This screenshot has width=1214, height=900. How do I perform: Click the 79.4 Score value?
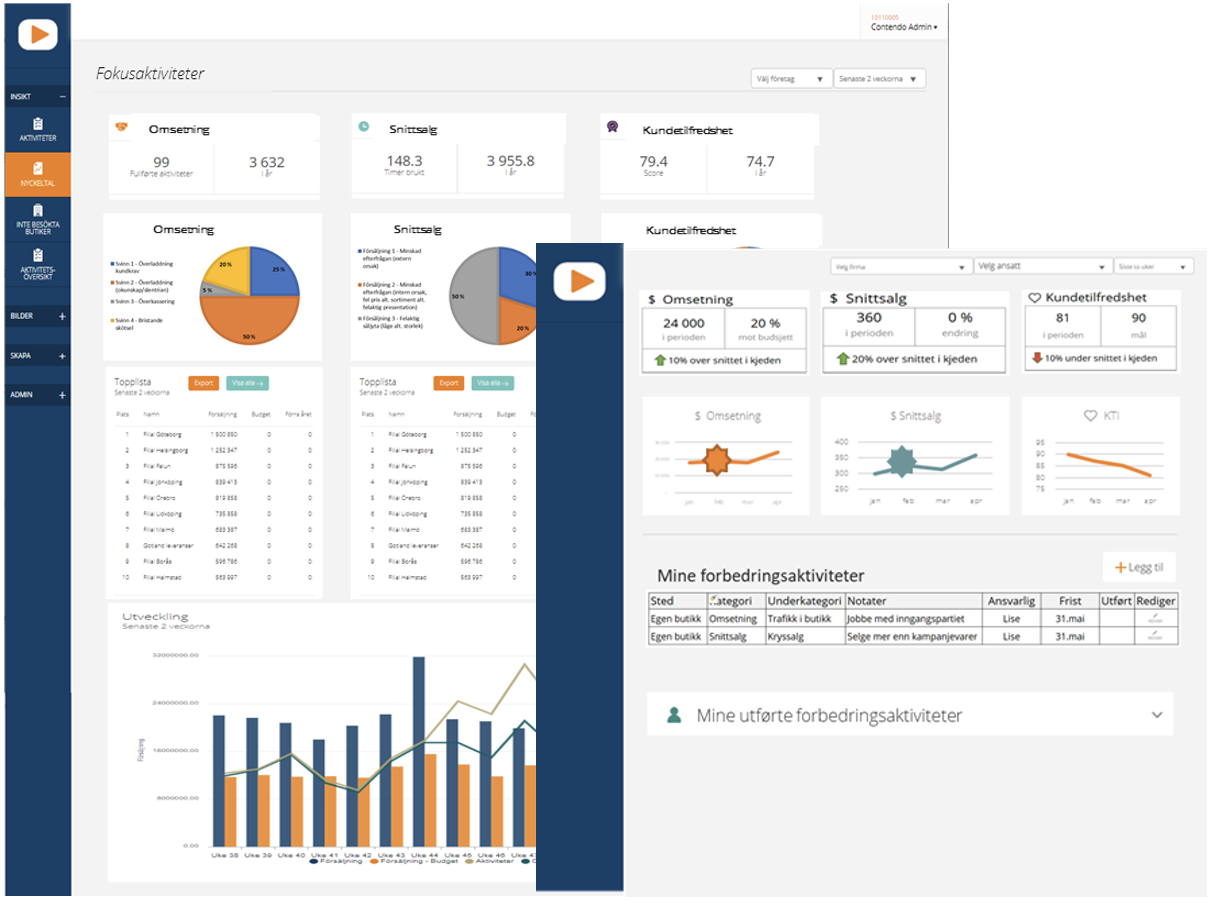click(x=653, y=160)
